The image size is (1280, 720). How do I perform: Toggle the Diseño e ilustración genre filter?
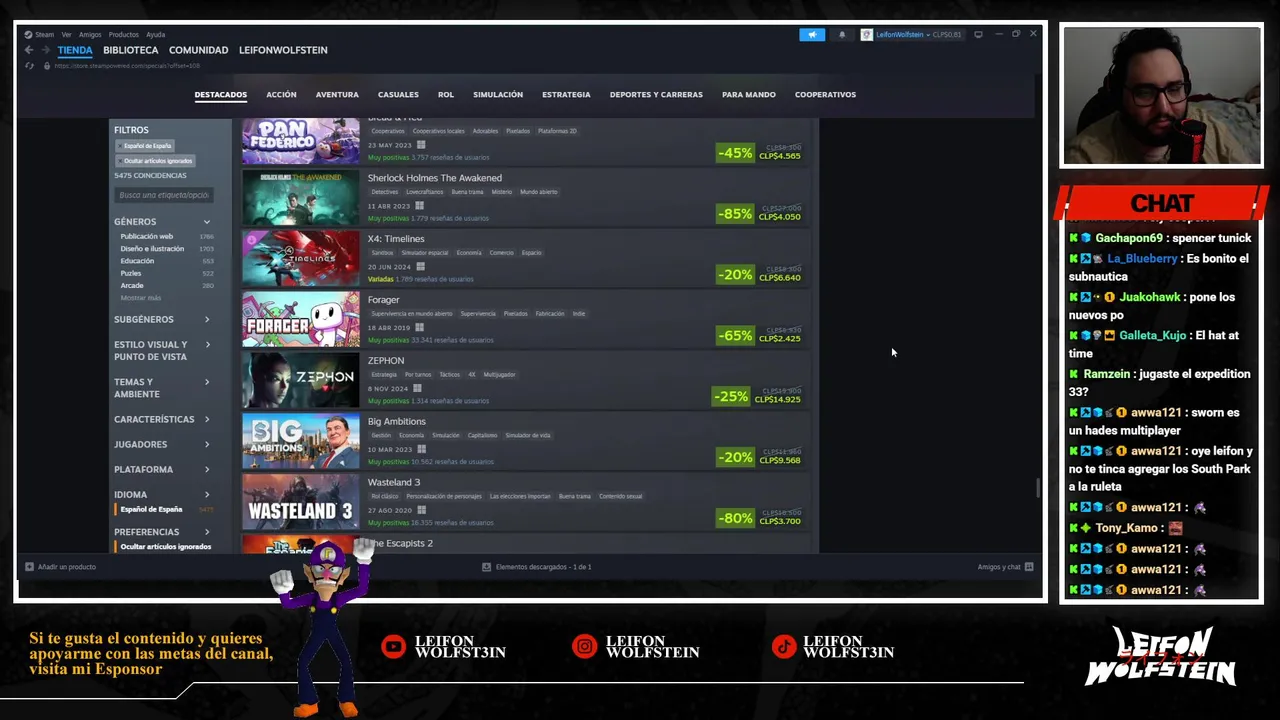152,249
